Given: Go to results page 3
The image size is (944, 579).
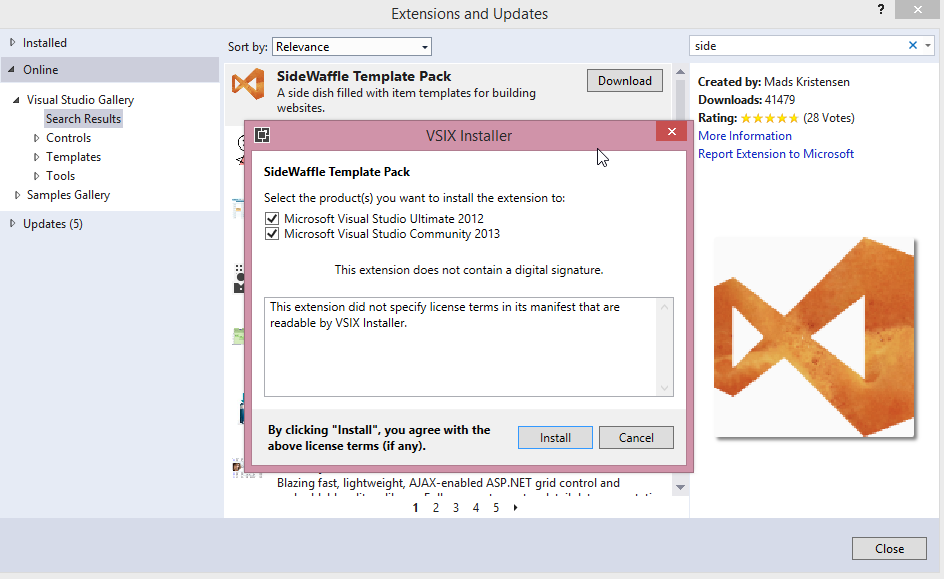Looking at the screenshot, I should [456, 508].
